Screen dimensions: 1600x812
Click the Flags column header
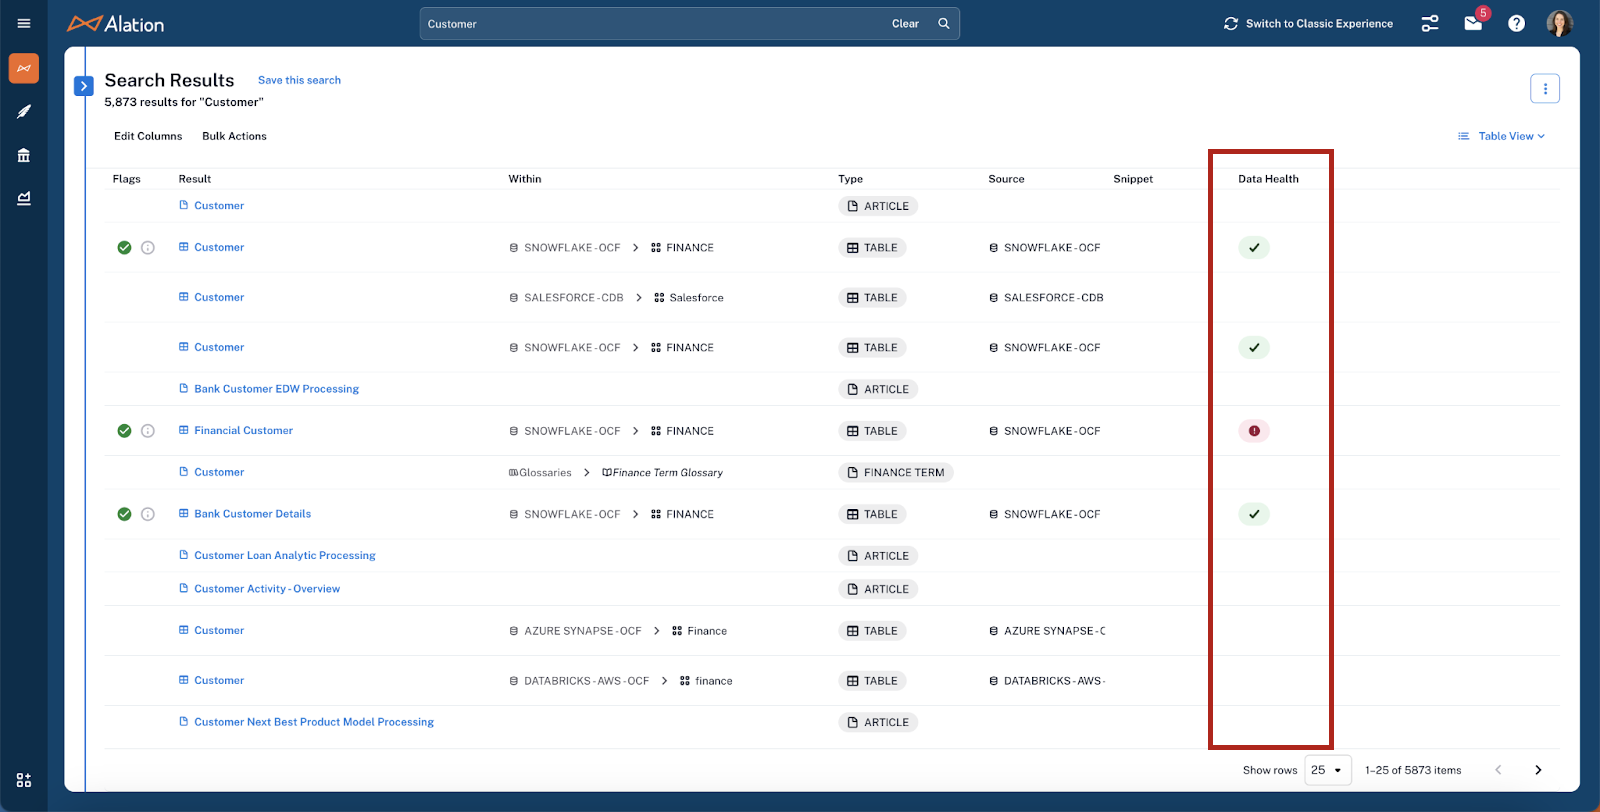(127, 179)
